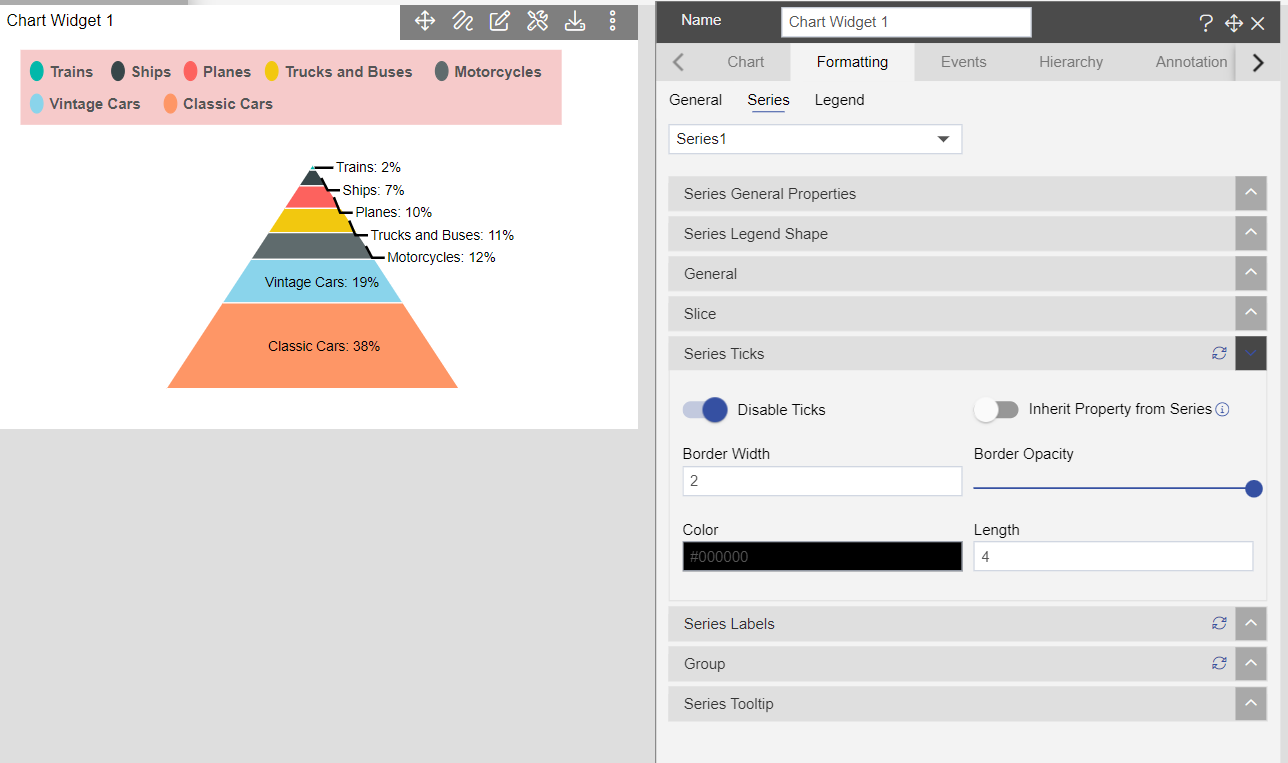Reset Series Ticks with refresh icon
This screenshot has width=1288, height=763.
tap(1219, 353)
